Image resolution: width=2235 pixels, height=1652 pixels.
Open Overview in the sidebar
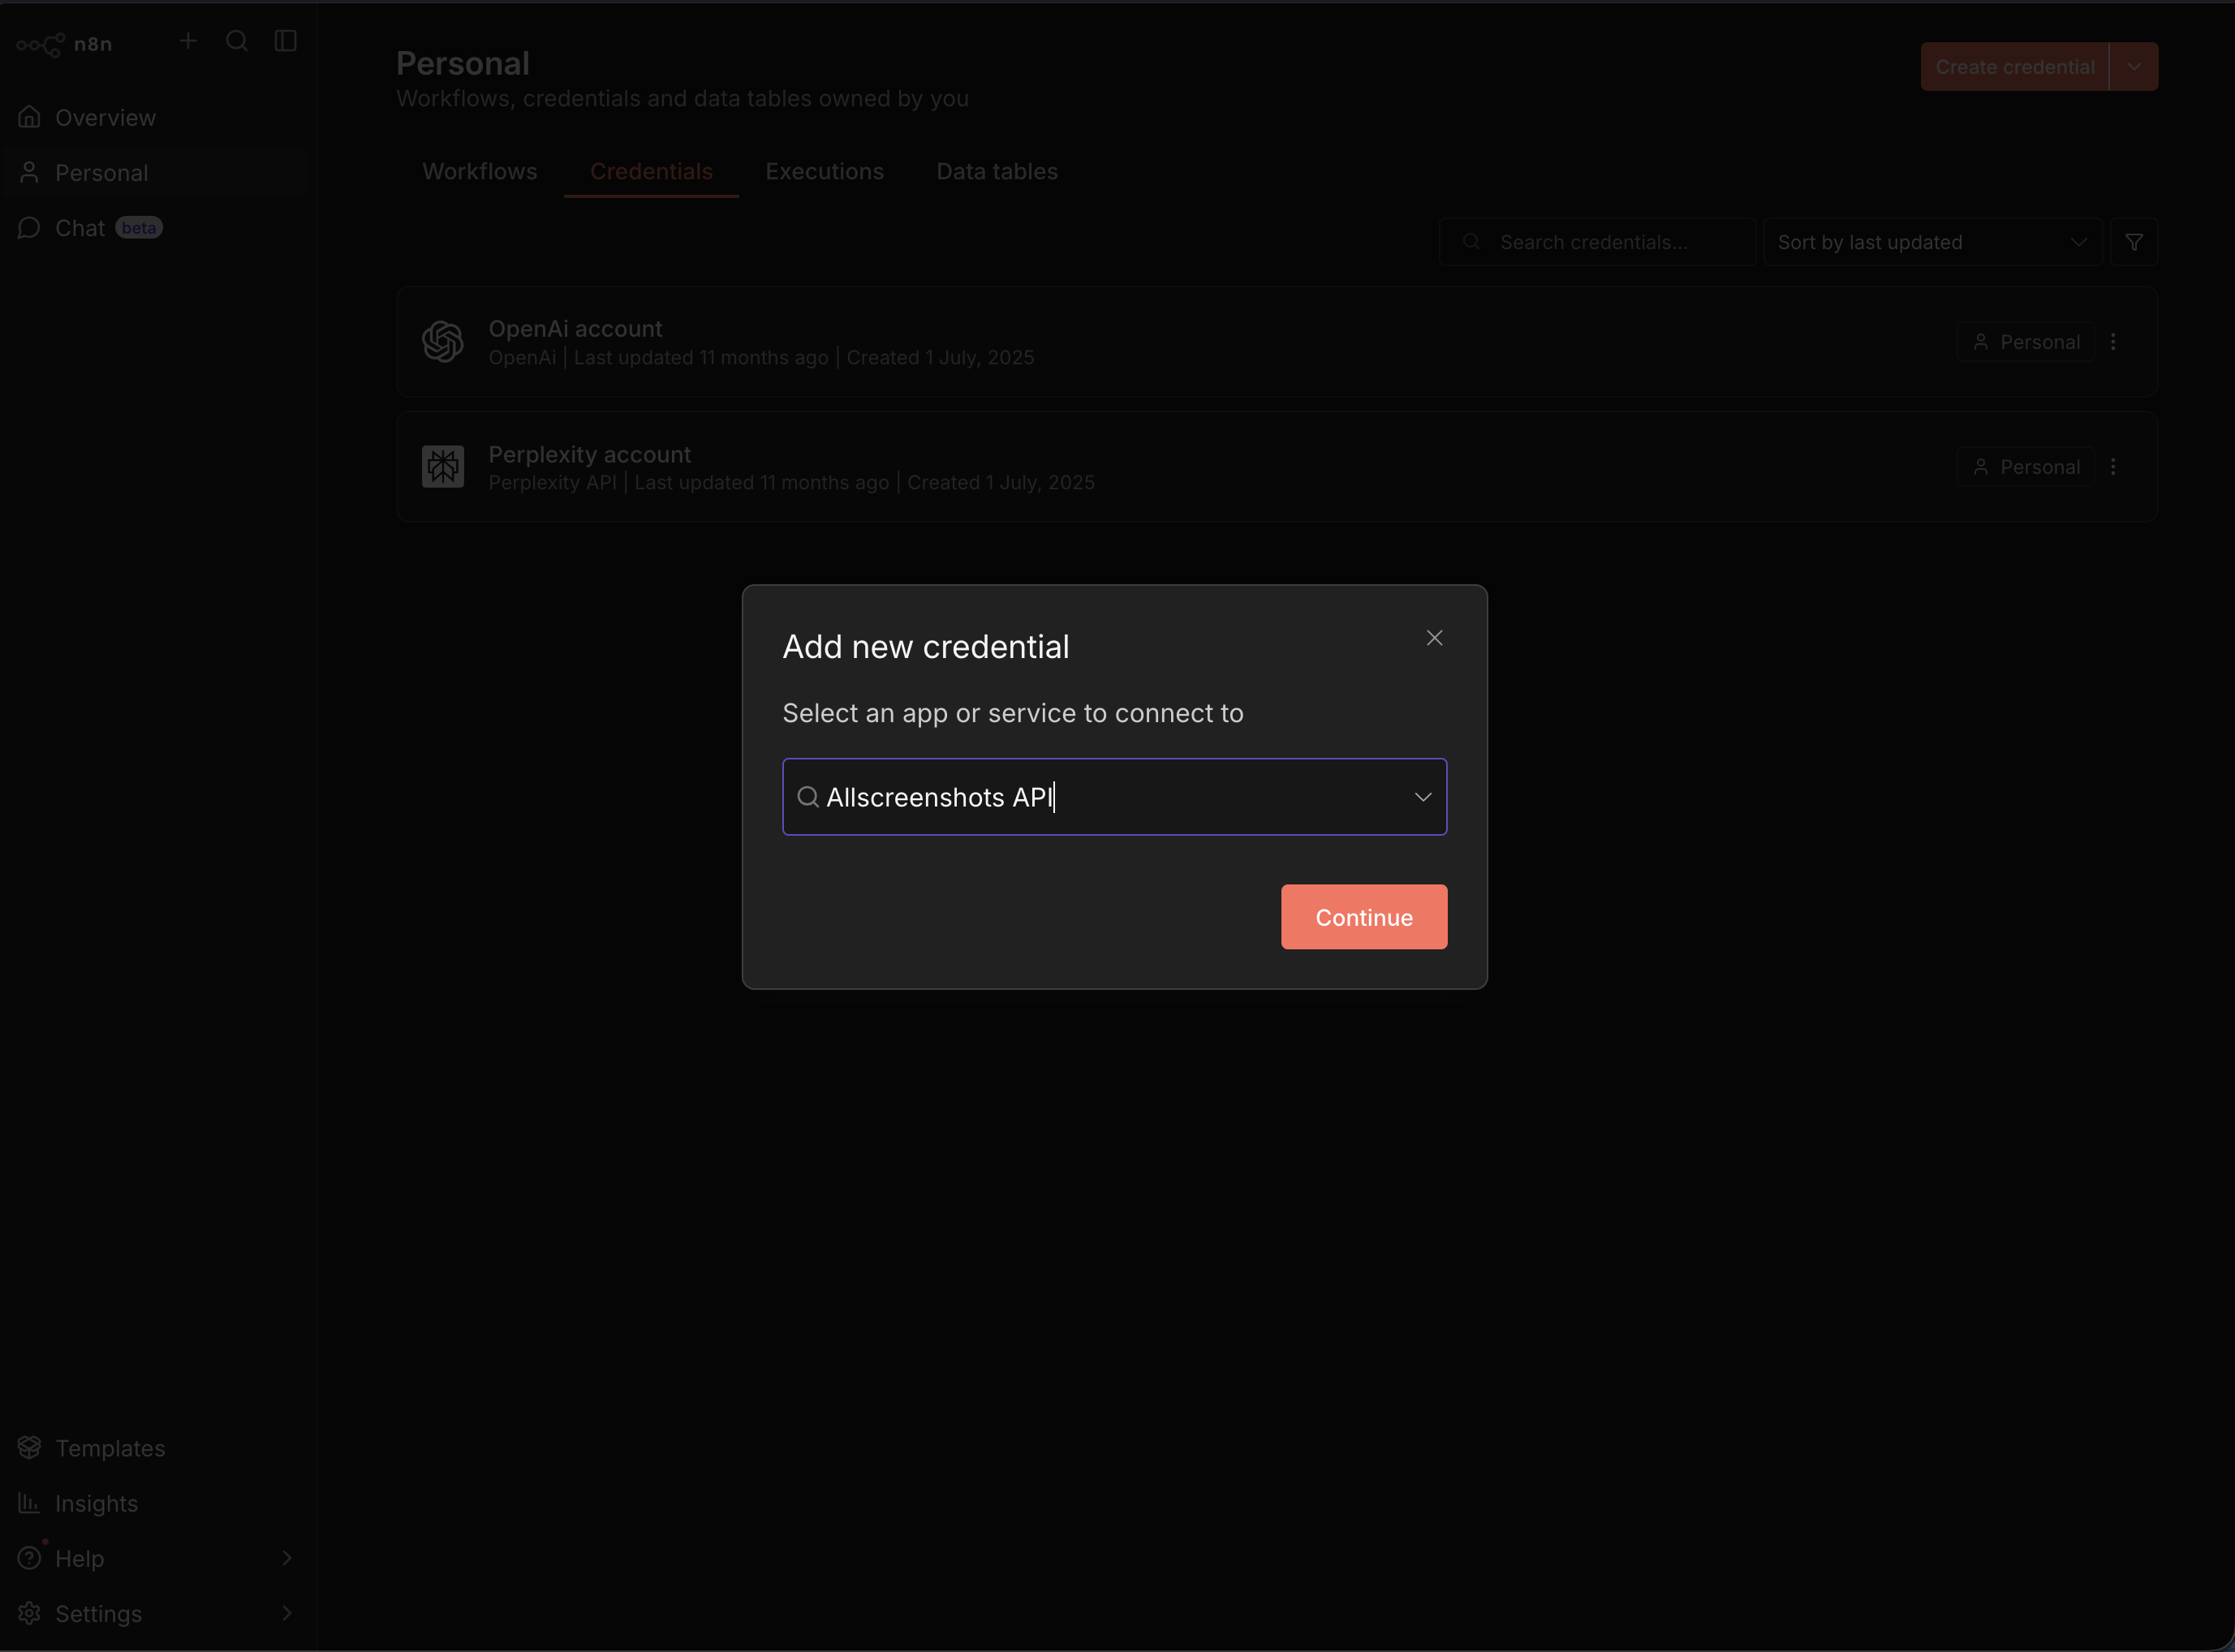point(154,118)
